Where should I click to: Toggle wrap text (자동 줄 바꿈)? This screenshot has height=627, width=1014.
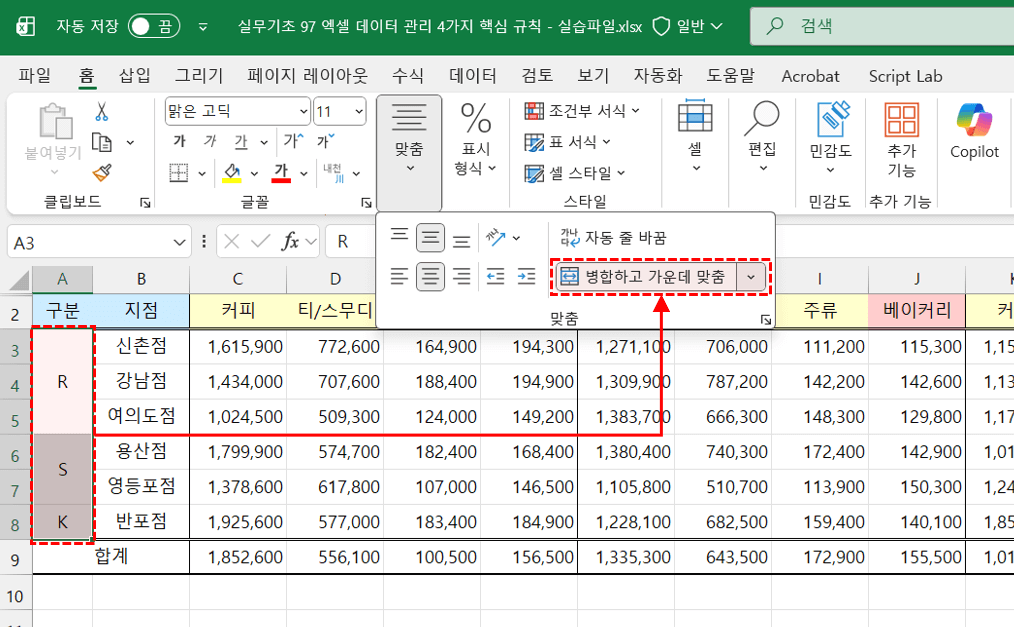pos(613,238)
